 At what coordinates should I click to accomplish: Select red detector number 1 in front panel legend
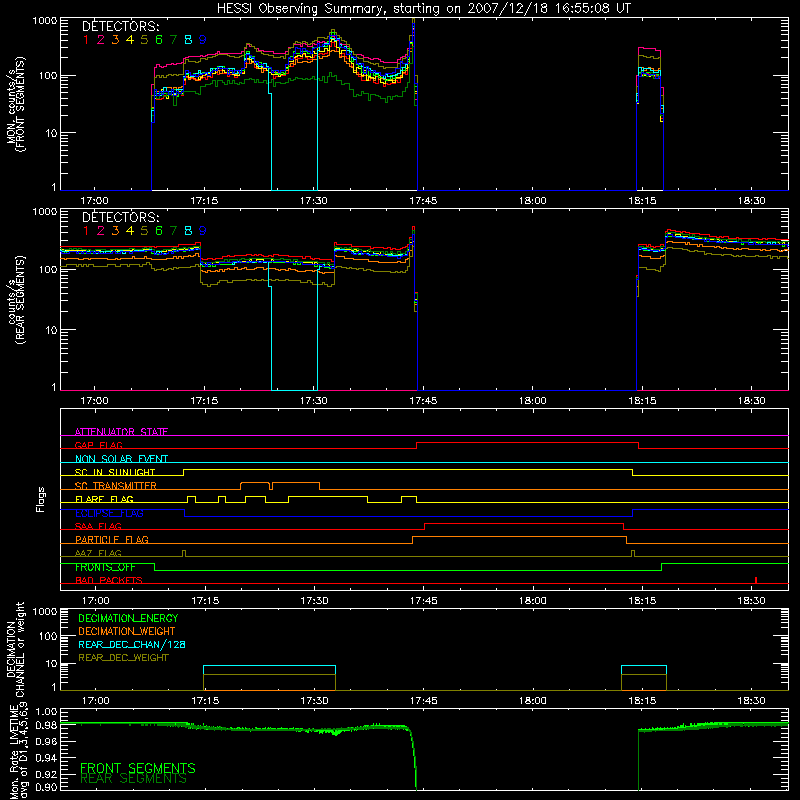tap(86, 40)
